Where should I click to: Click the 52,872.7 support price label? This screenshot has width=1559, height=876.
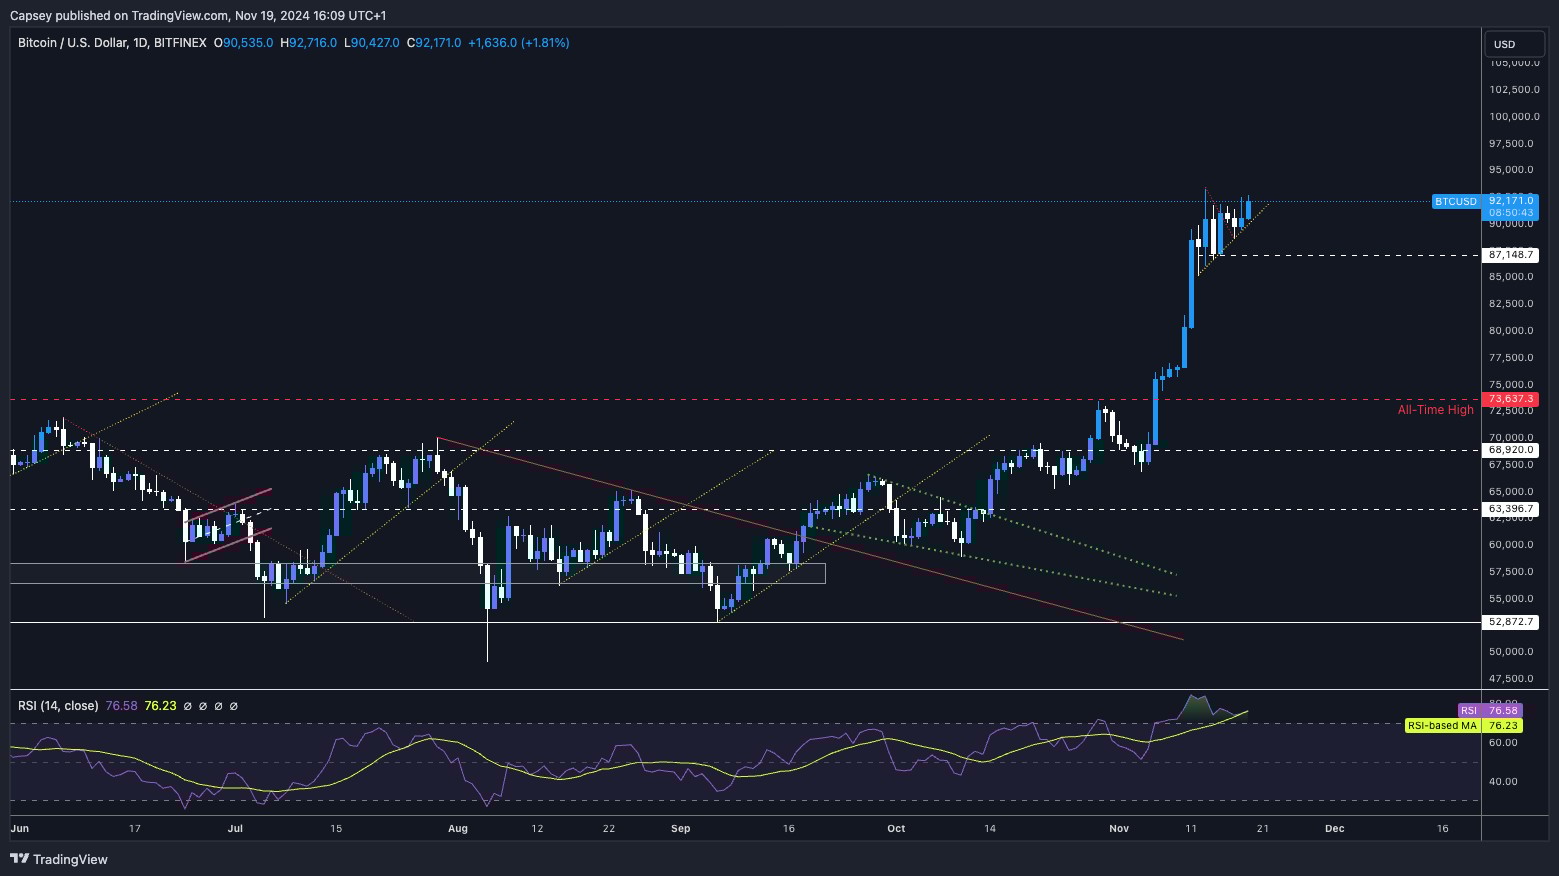click(1510, 622)
